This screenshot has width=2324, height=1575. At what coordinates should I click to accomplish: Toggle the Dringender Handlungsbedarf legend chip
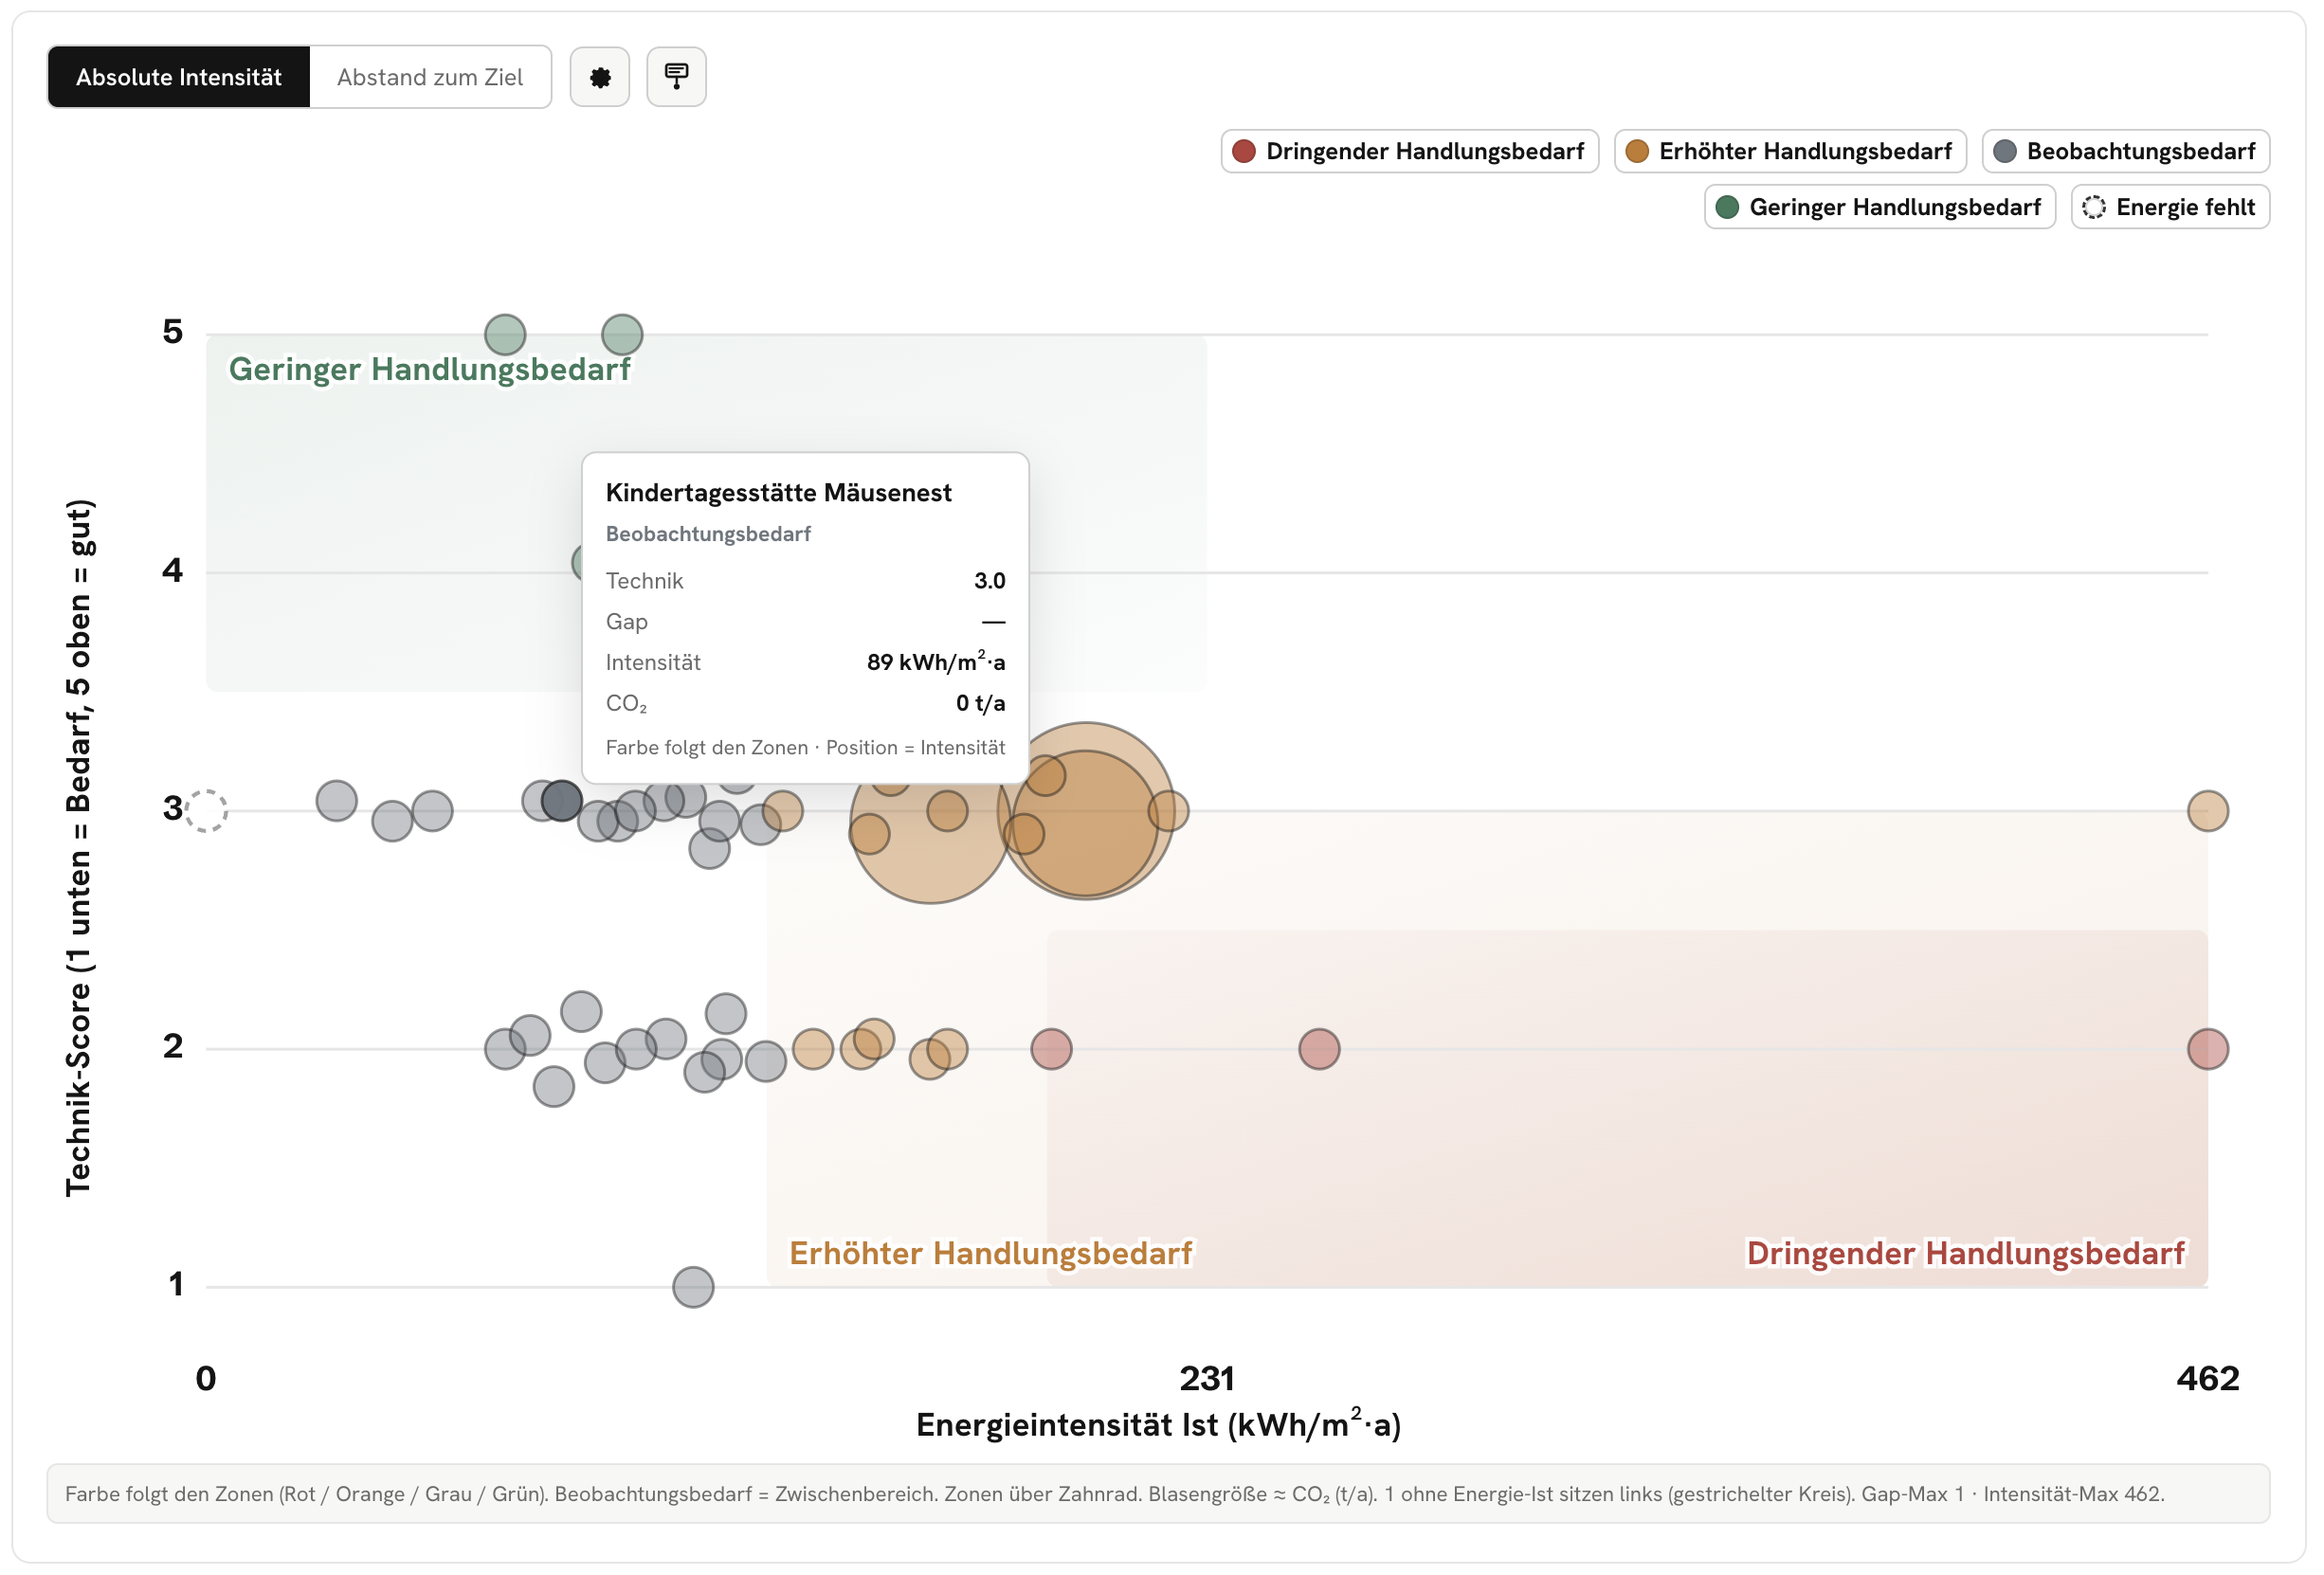(1409, 151)
